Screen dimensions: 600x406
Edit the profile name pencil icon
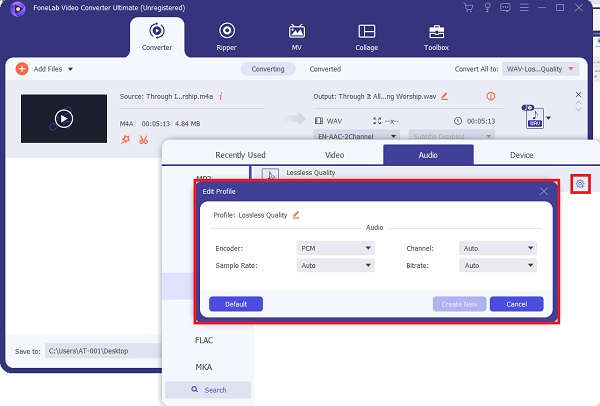(296, 215)
